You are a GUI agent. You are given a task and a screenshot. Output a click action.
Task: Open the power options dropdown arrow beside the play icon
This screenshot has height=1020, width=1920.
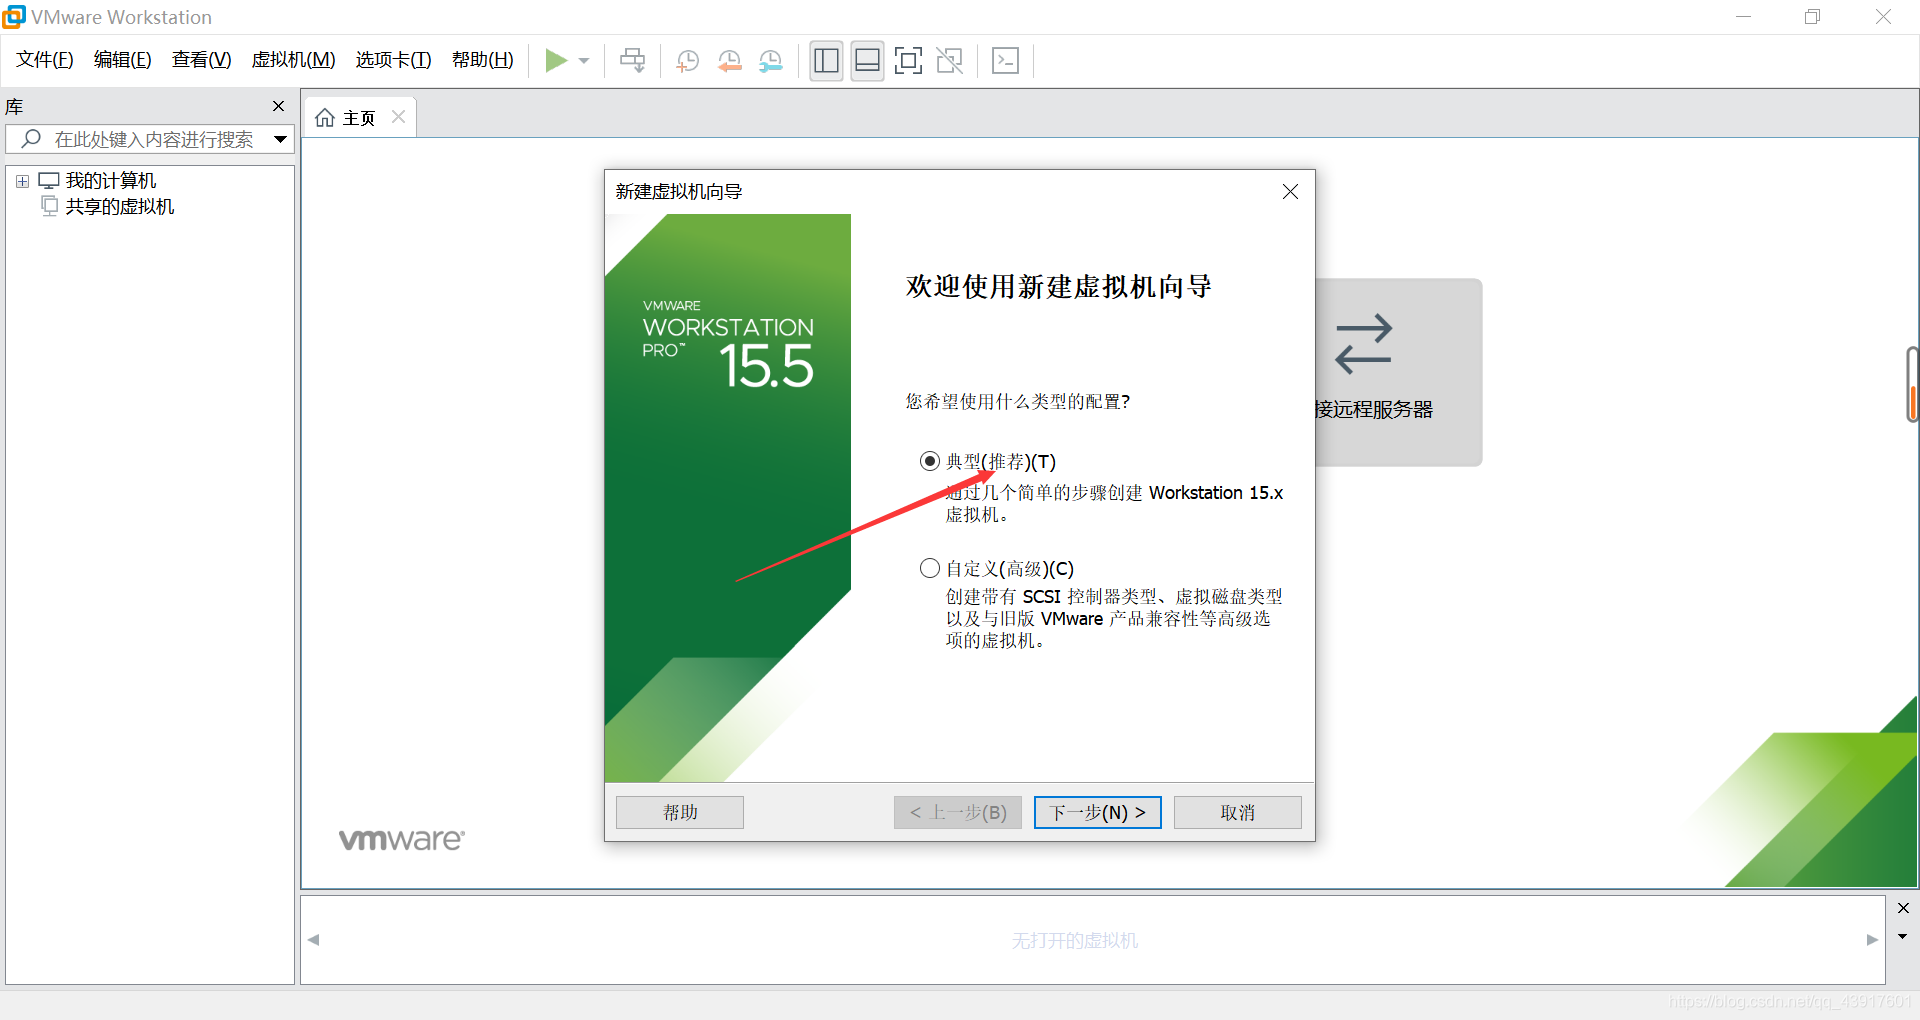point(584,61)
